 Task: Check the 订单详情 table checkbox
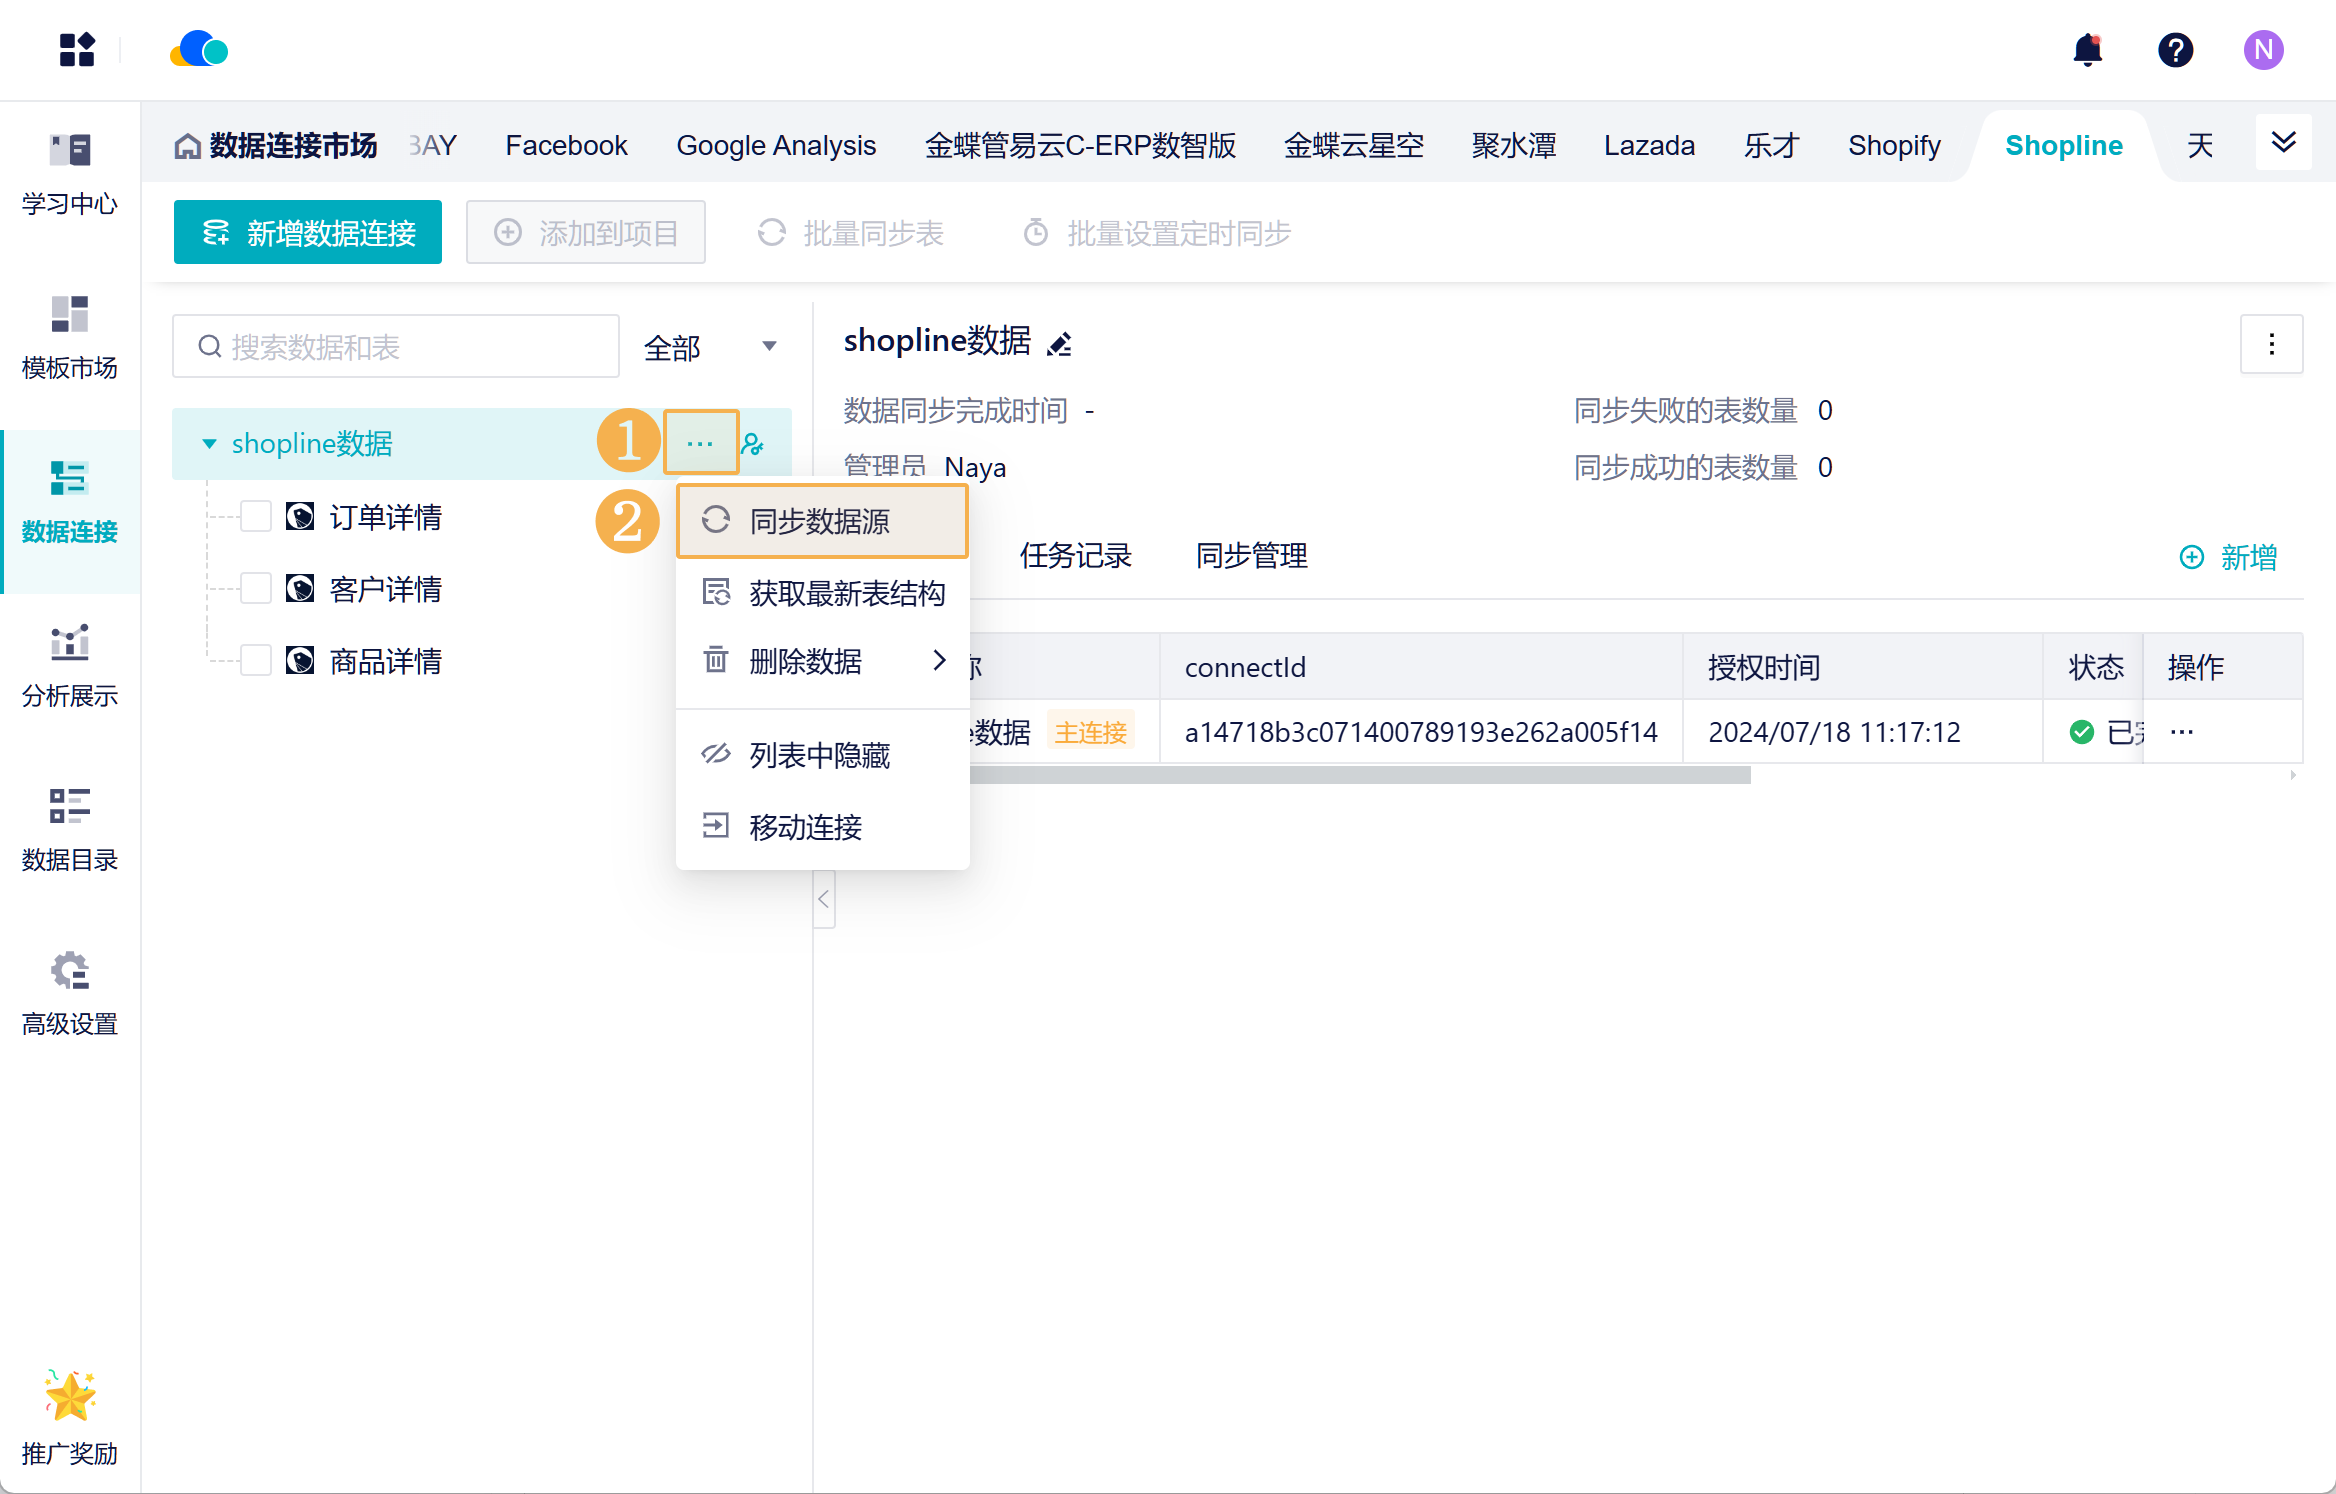tap(256, 517)
